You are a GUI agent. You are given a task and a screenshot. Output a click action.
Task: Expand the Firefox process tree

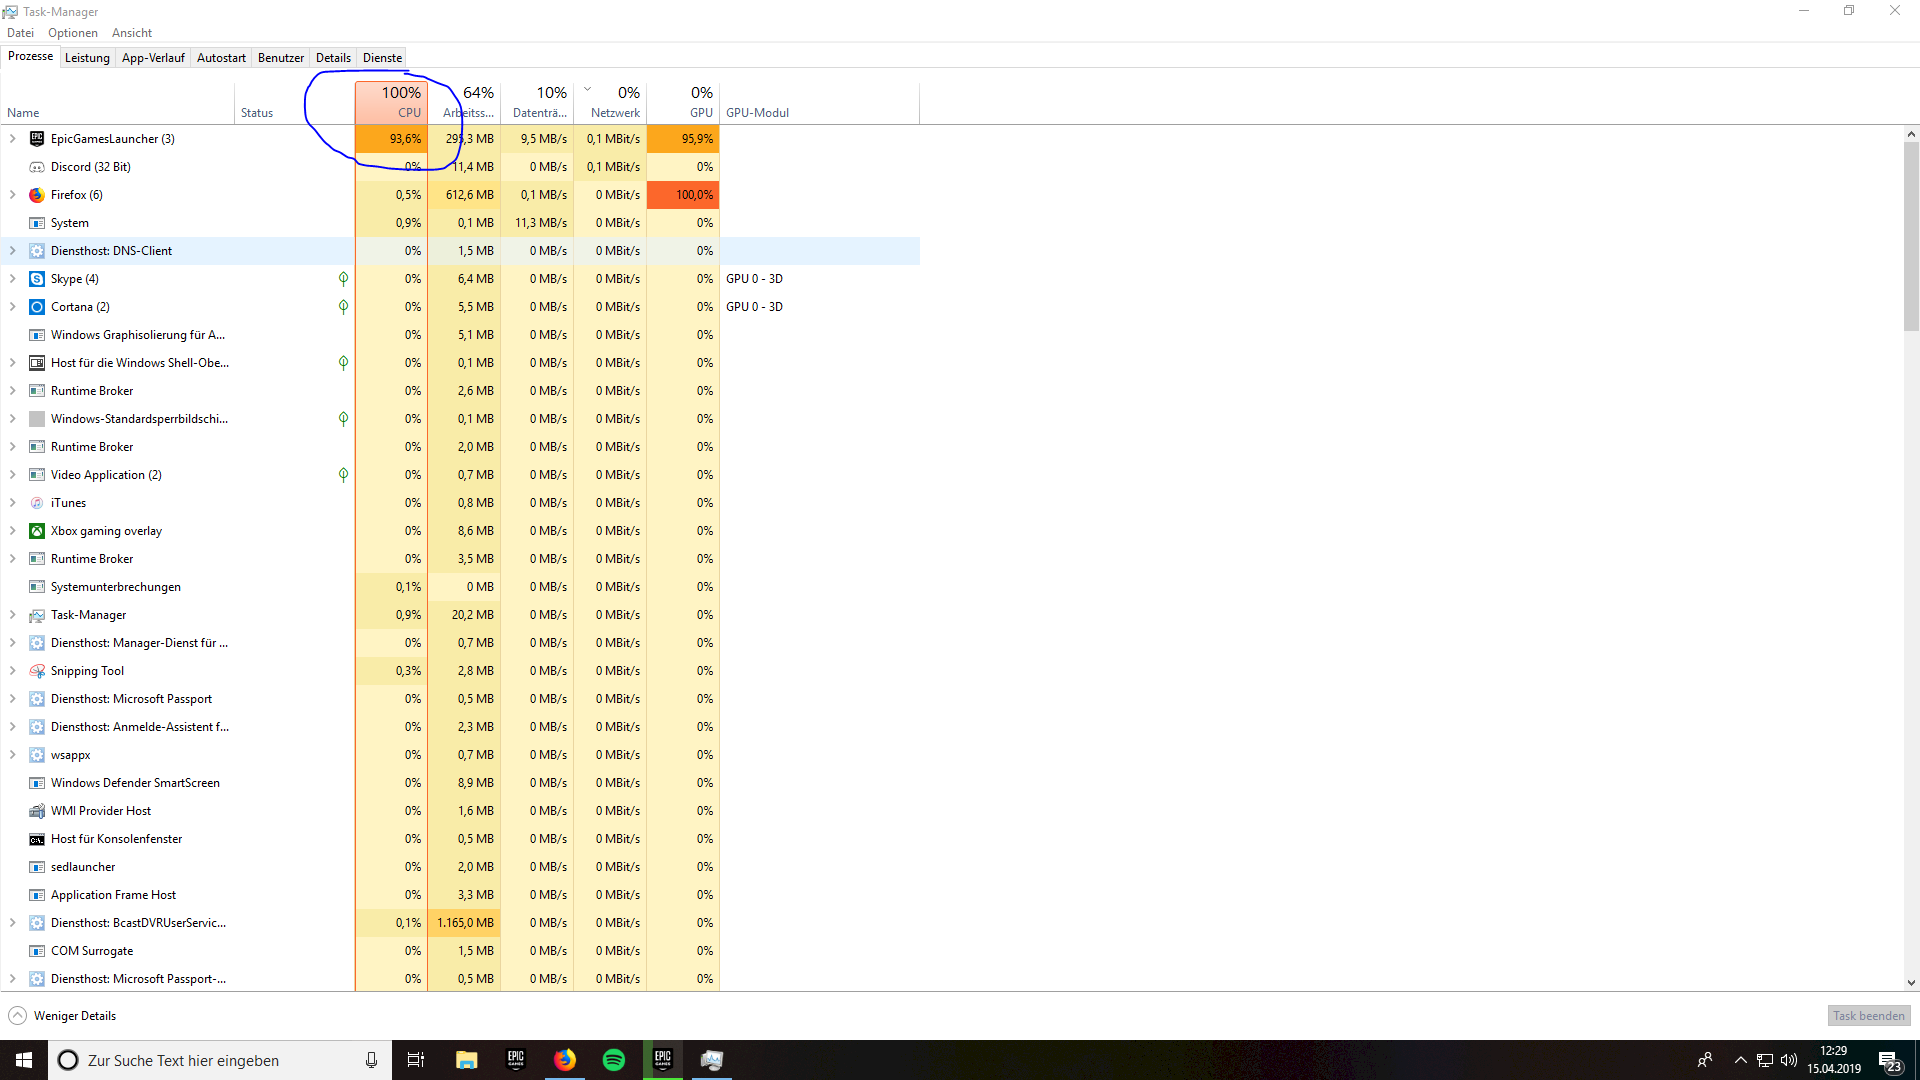tap(13, 194)
